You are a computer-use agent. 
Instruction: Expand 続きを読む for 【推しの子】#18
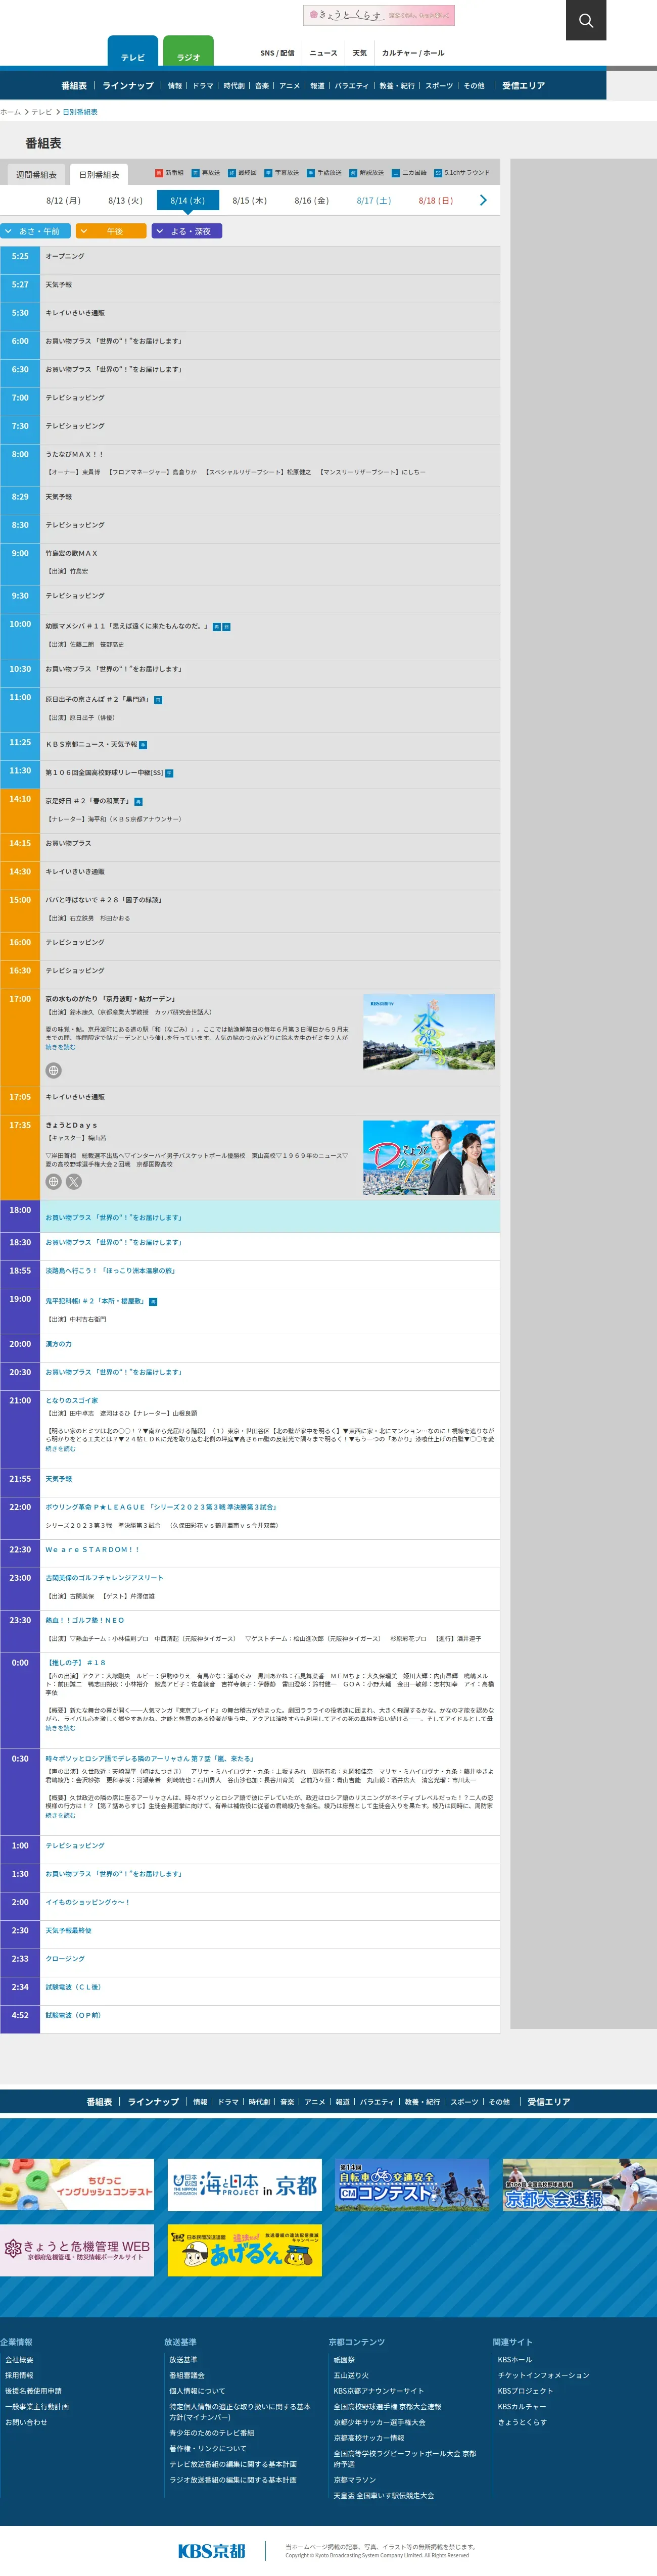pos(60,1727)
